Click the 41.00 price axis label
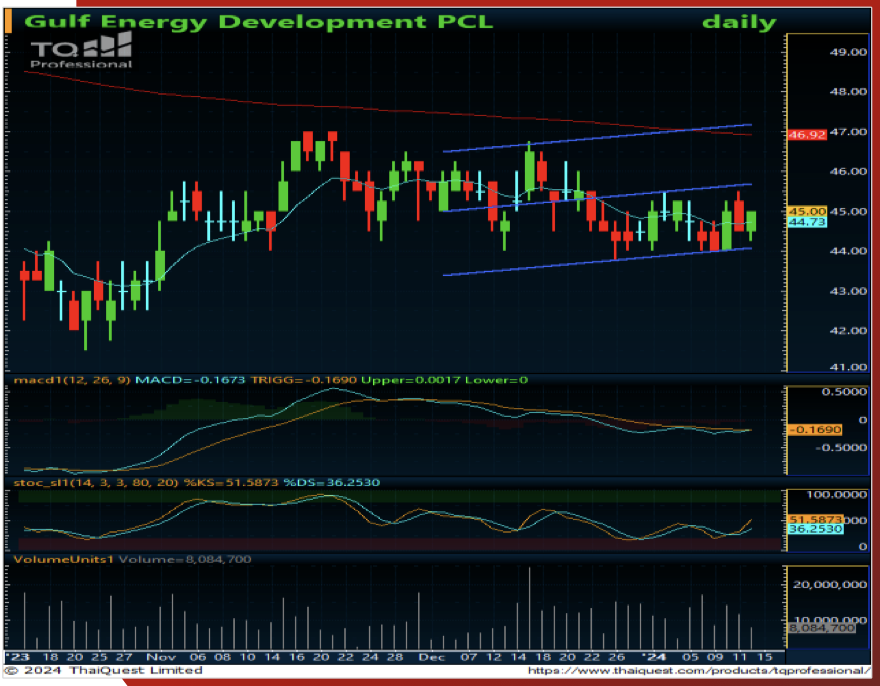The width and height of the screenshot is (880, 686). point(848,367)
